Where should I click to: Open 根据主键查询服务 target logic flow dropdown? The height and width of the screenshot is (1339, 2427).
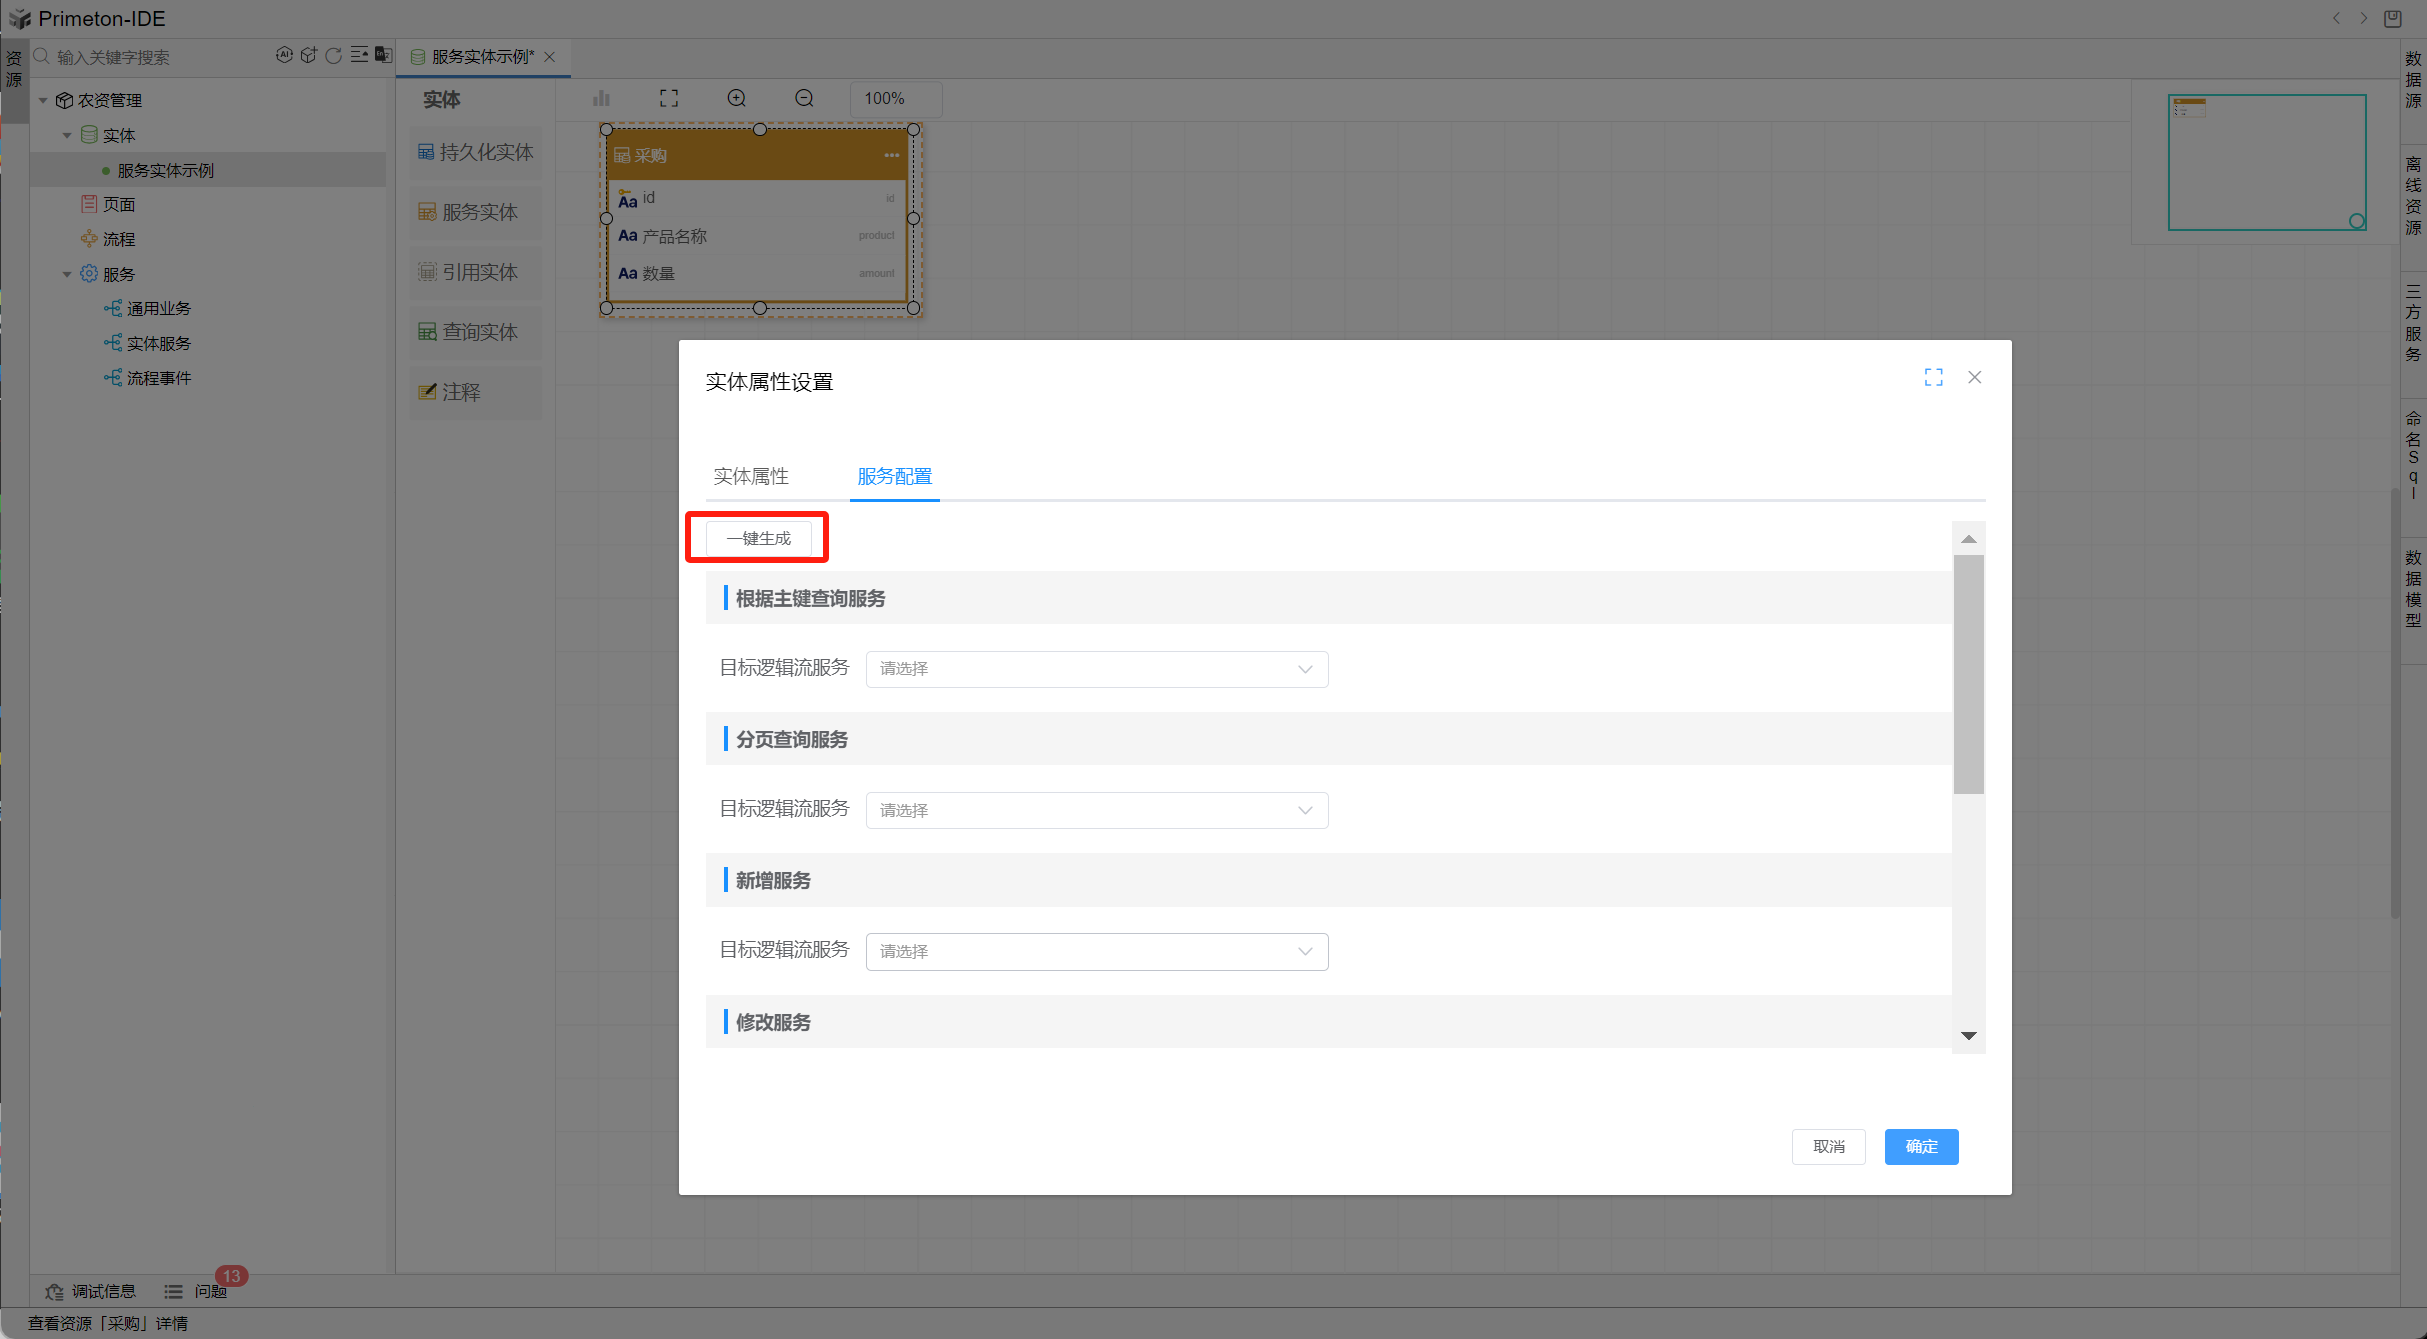pos(1096,669)
